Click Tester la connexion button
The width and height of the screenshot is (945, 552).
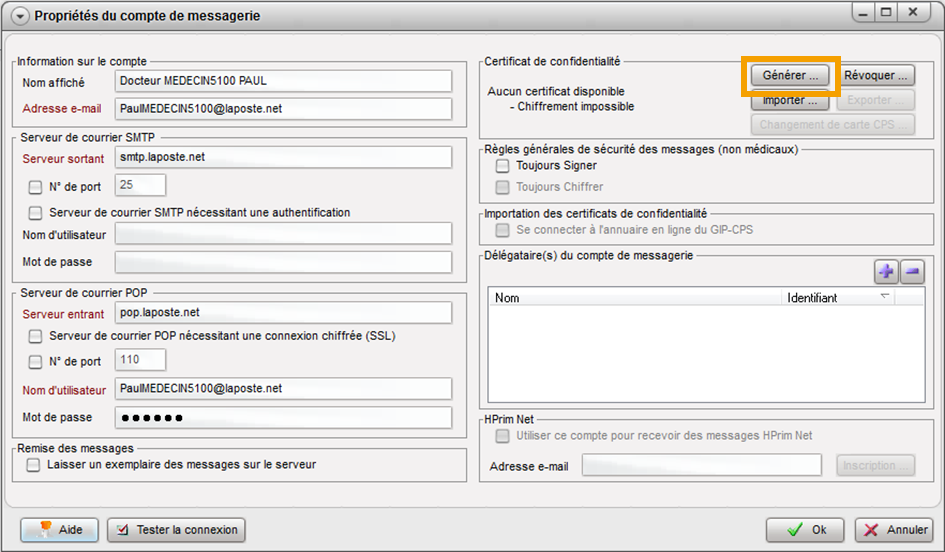(176, 530)
